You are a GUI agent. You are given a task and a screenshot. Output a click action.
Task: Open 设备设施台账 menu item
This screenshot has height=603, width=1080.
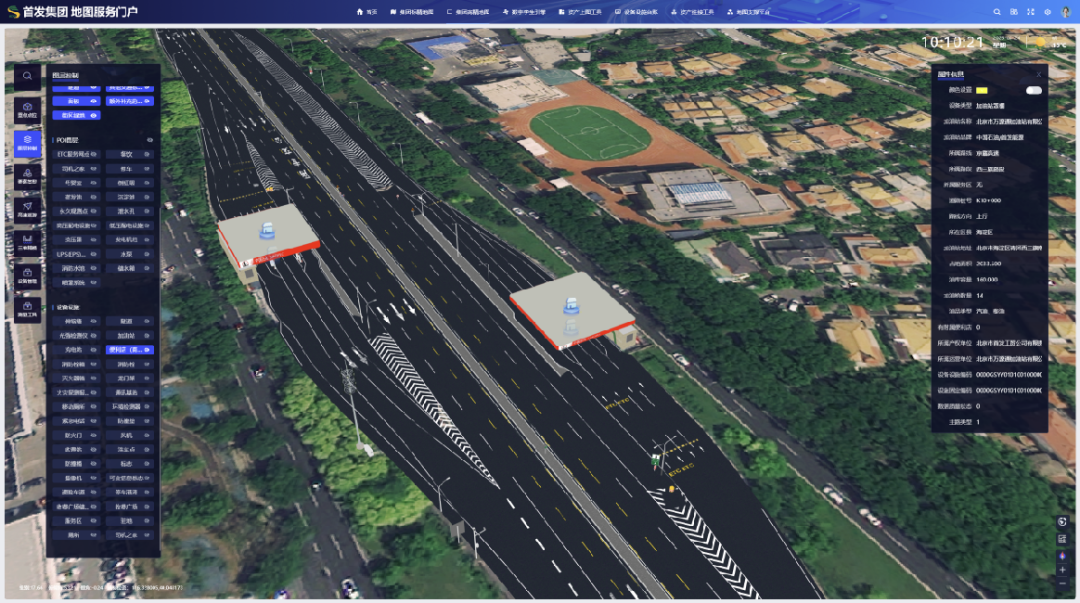click(636, 12)
